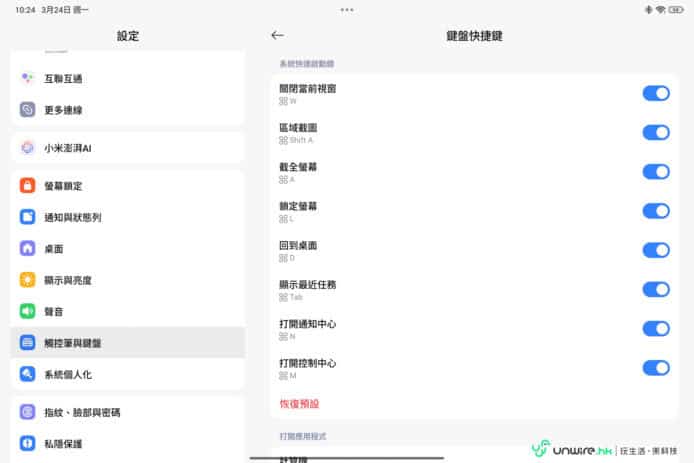Select the 螢幕鎖定 lock icon
The height and width of the screenshot is (463, 694).
pos(28,186)
